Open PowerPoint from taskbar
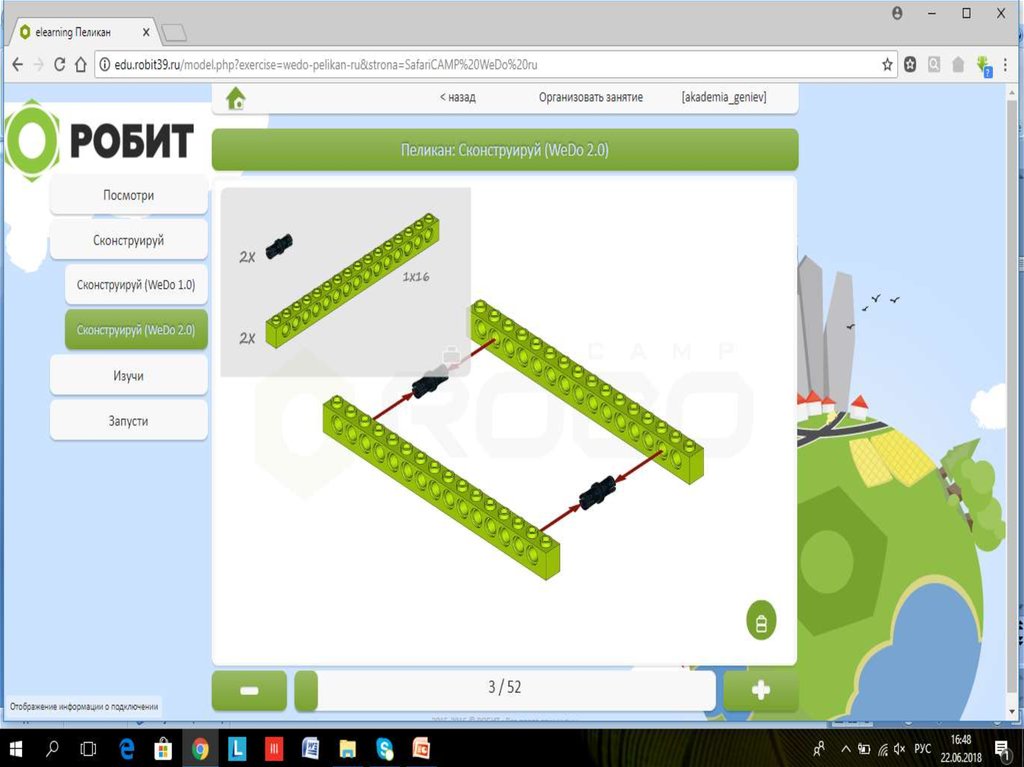Viewport: 1024px width, 767px height. point(421,749)
